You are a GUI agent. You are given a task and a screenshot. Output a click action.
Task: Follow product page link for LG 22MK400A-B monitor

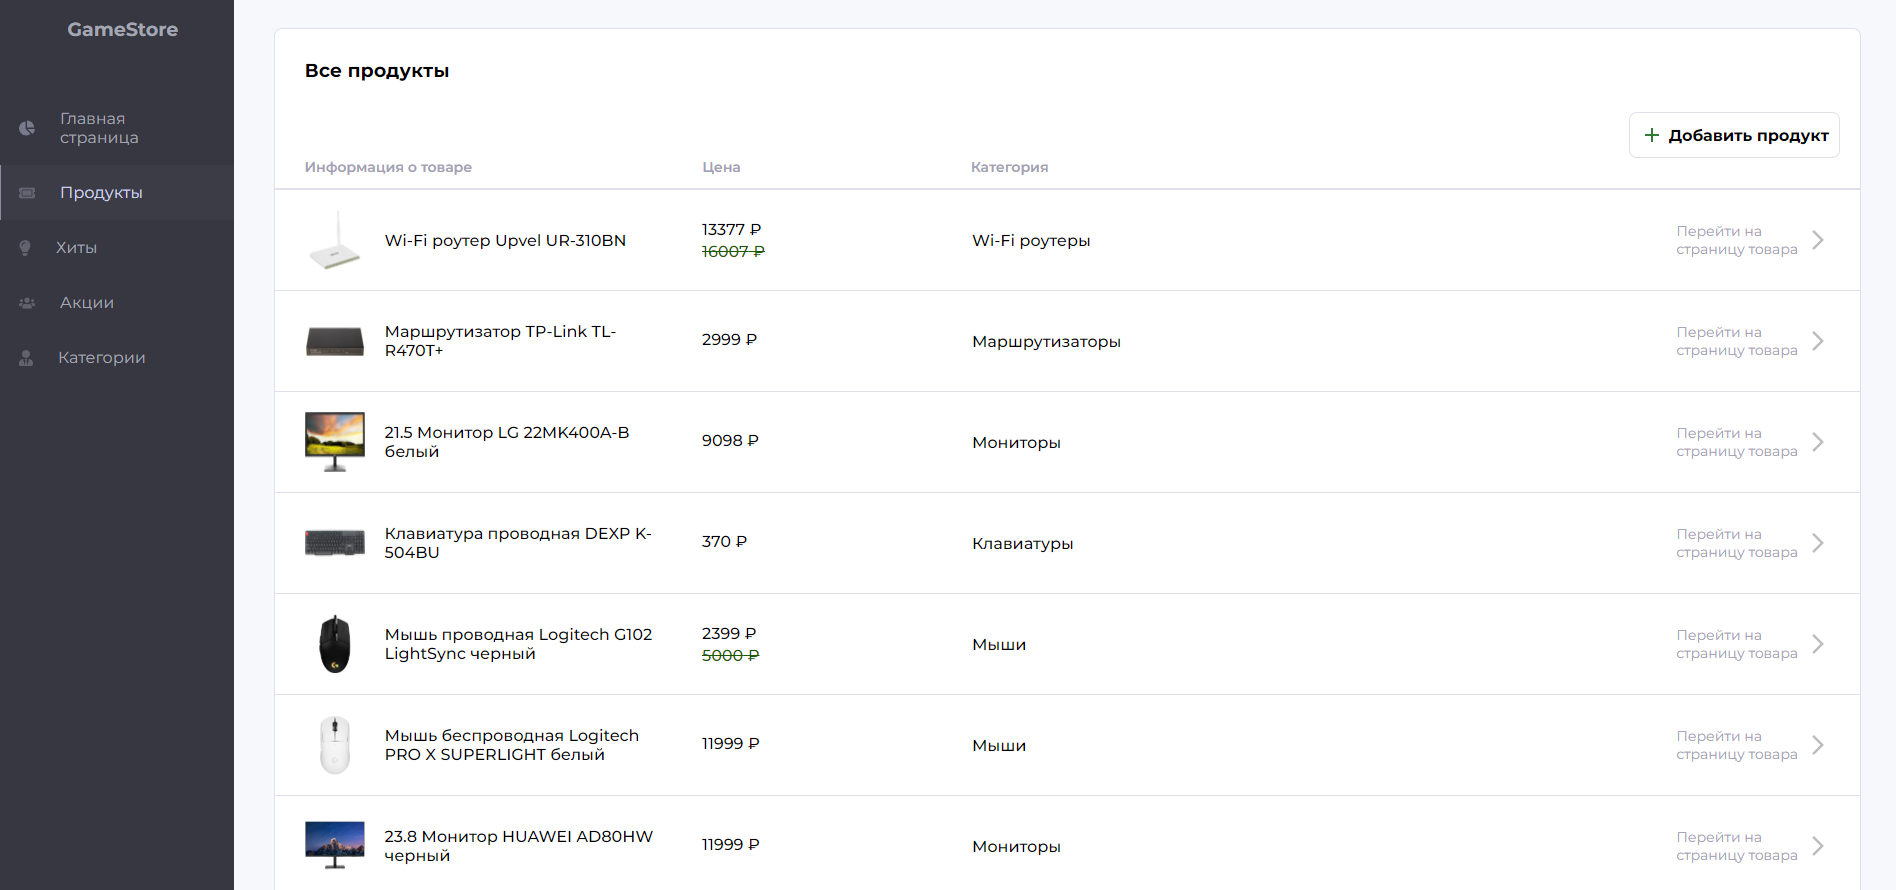(x=1736, y=442)
